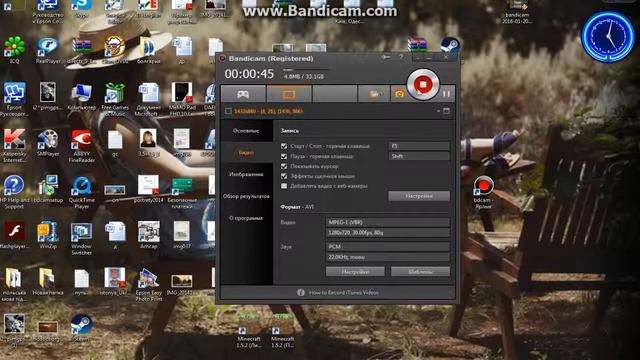Screen dimensions: 640x360
Task: Open the Безопасные платежи shortcut
Action: pyautogui.click(x=182, y=192)
